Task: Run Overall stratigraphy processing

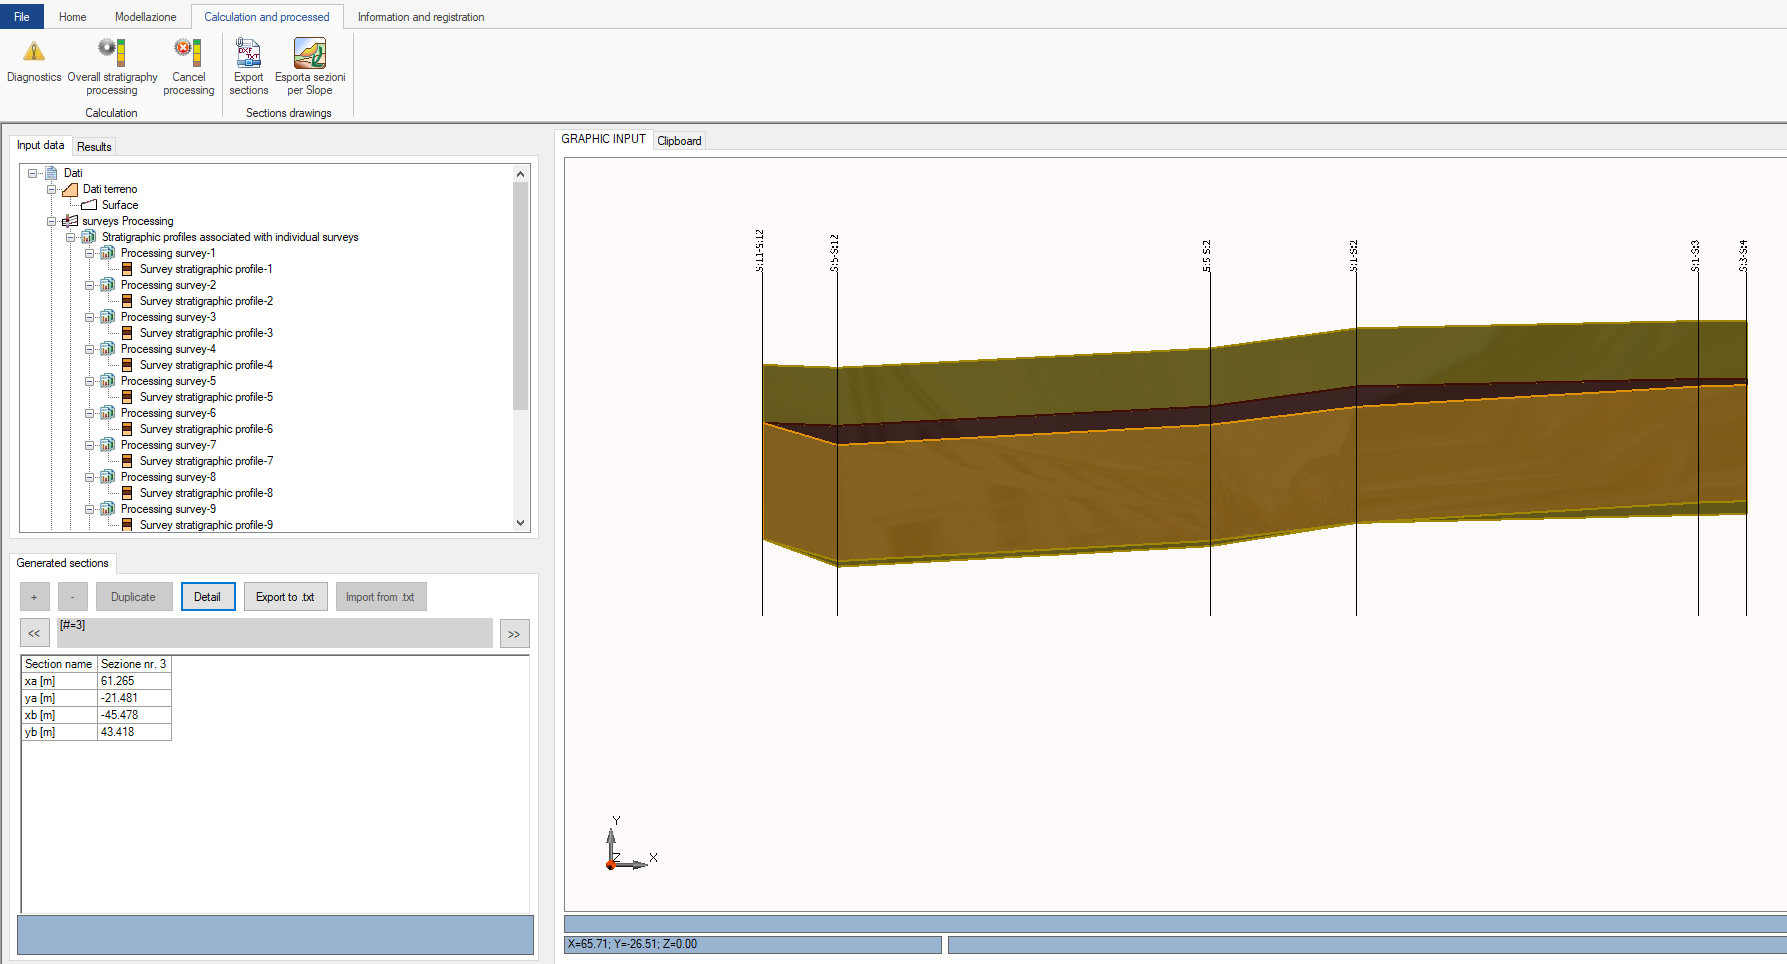Action: tap(112, 52)
